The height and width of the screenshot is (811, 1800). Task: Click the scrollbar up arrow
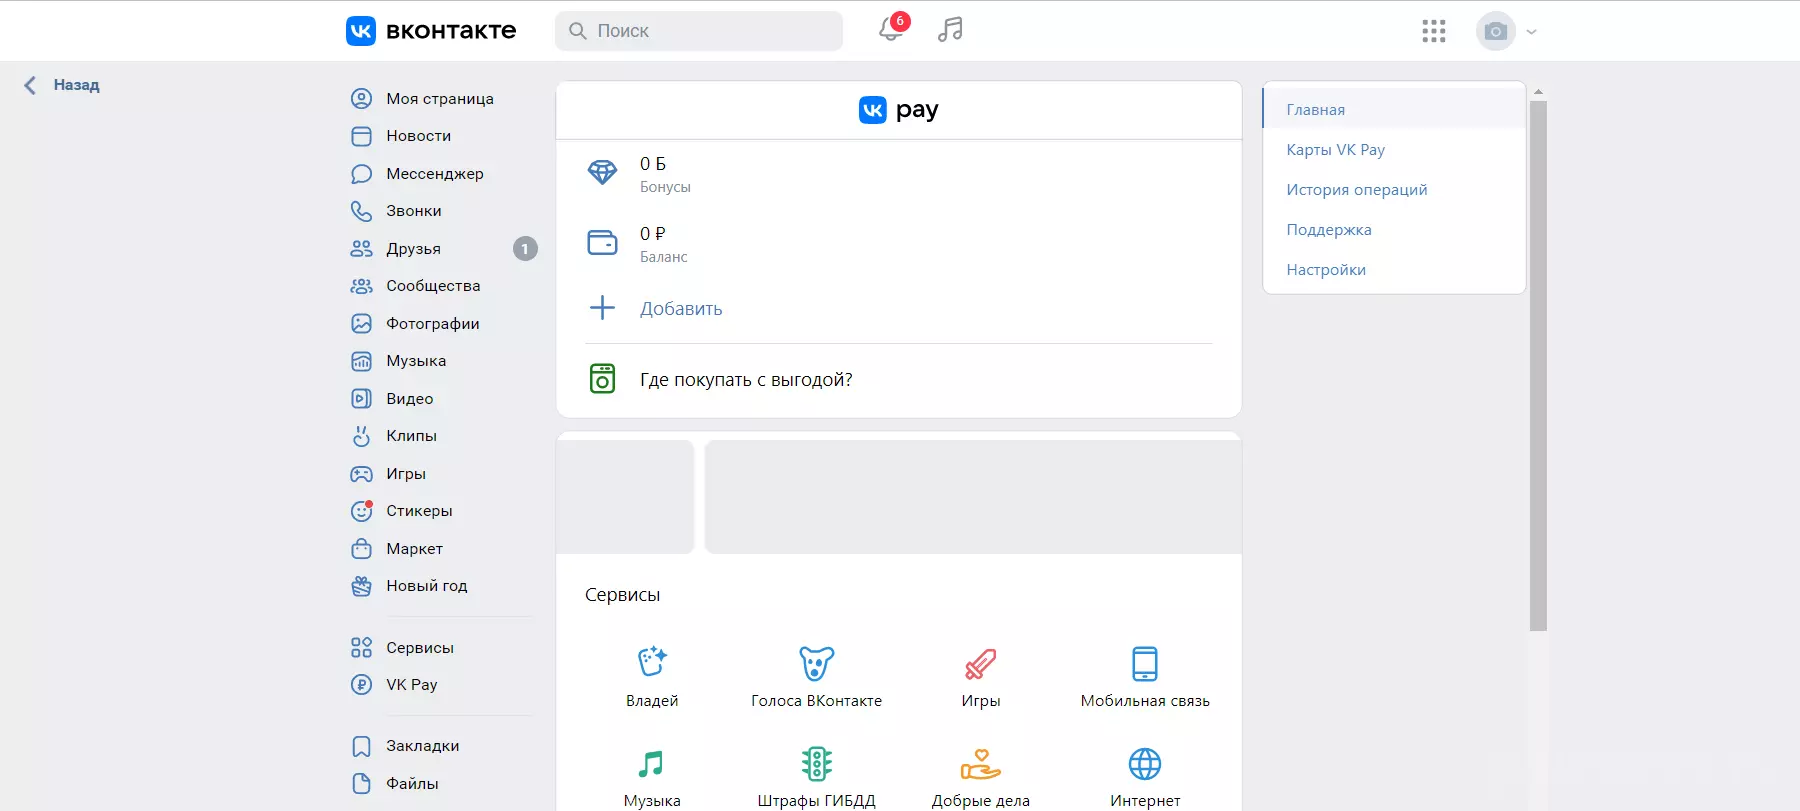(1538, 91)
